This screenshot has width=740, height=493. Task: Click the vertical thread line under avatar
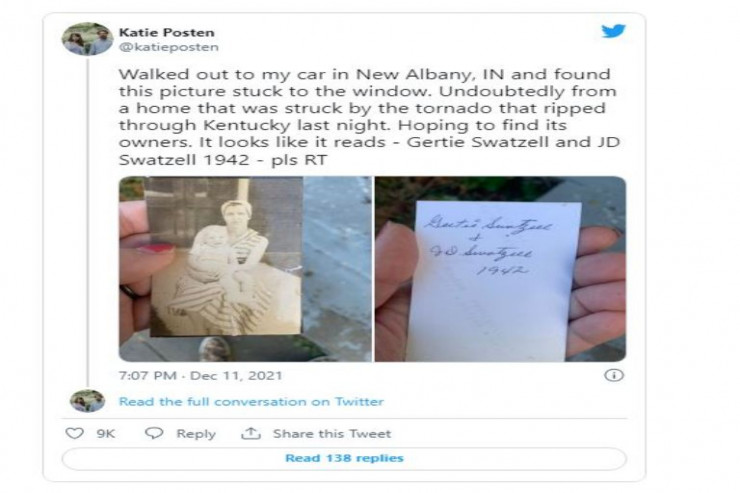88,222
